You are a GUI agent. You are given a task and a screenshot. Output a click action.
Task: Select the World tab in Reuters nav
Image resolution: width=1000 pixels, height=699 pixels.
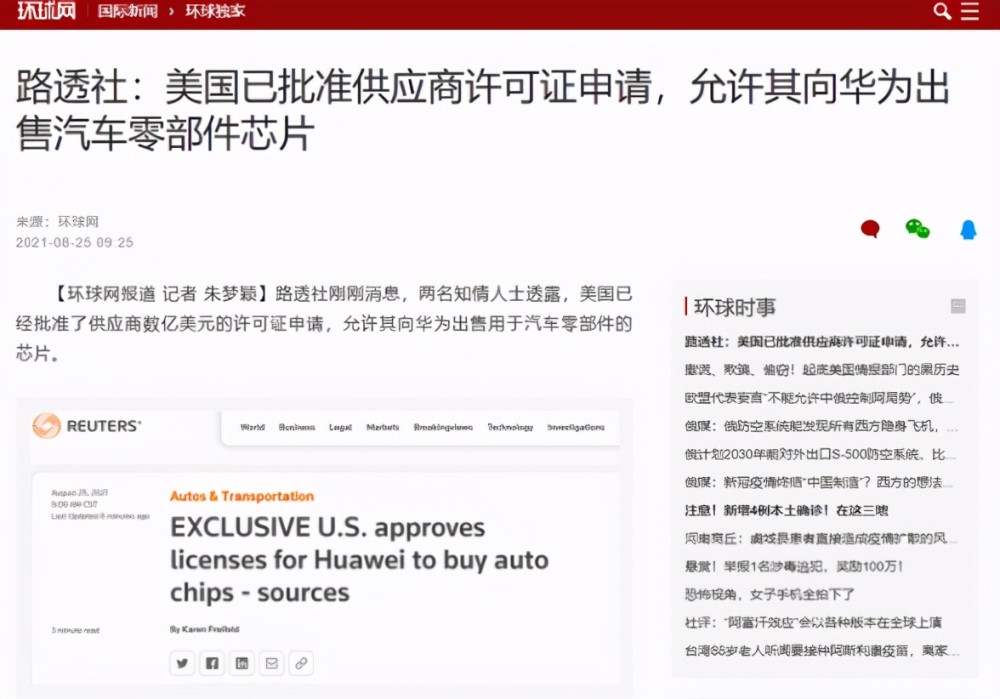(253, 427)
